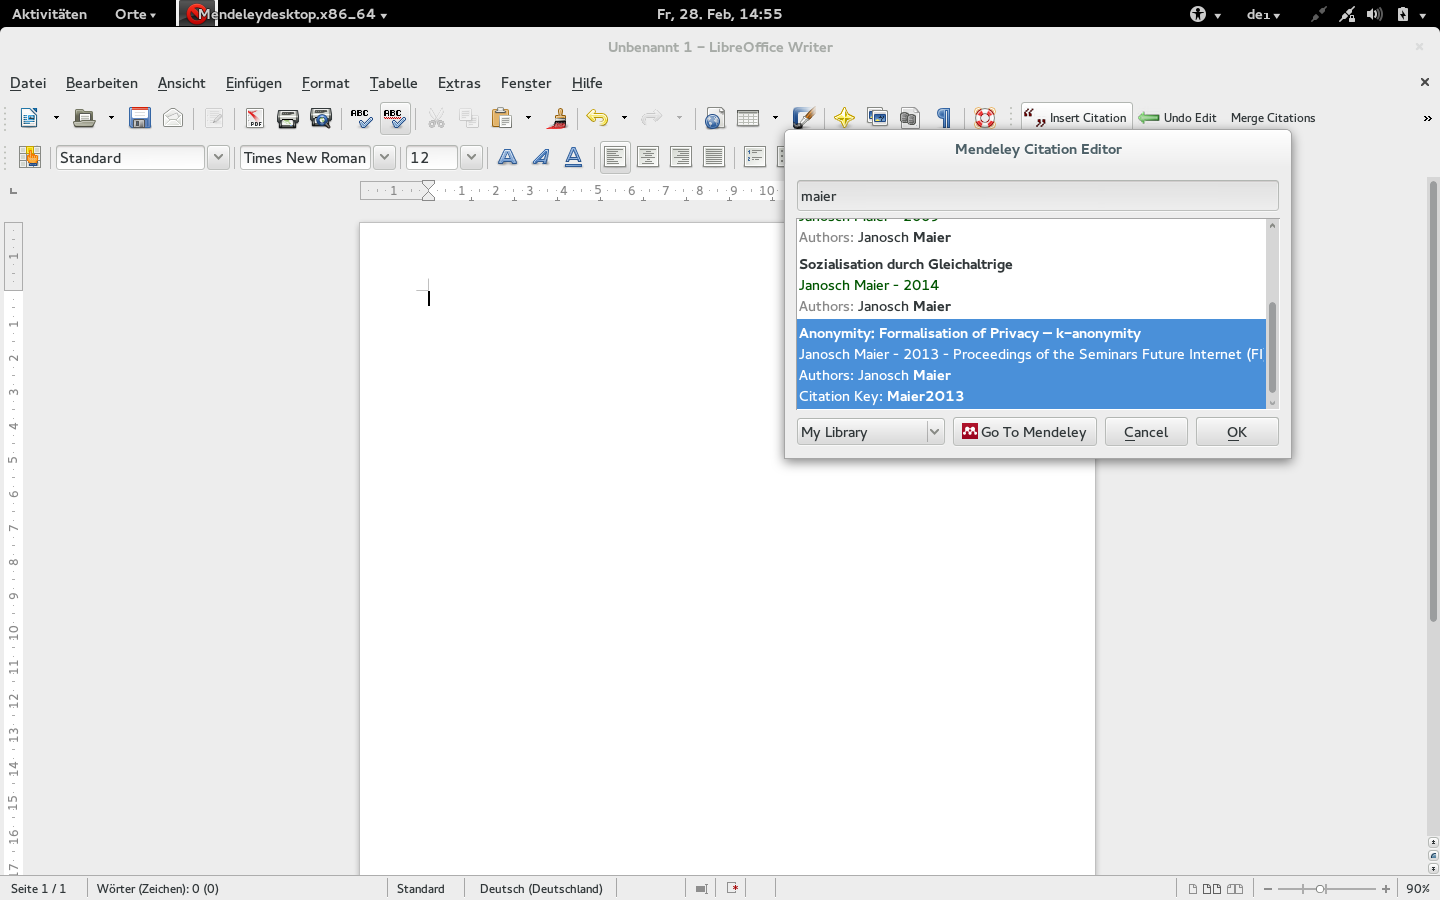This screenshot has width=1440, height=900.
Task: Click the Clone Formatting paintbrush icon
Action: tap(557, 118)
